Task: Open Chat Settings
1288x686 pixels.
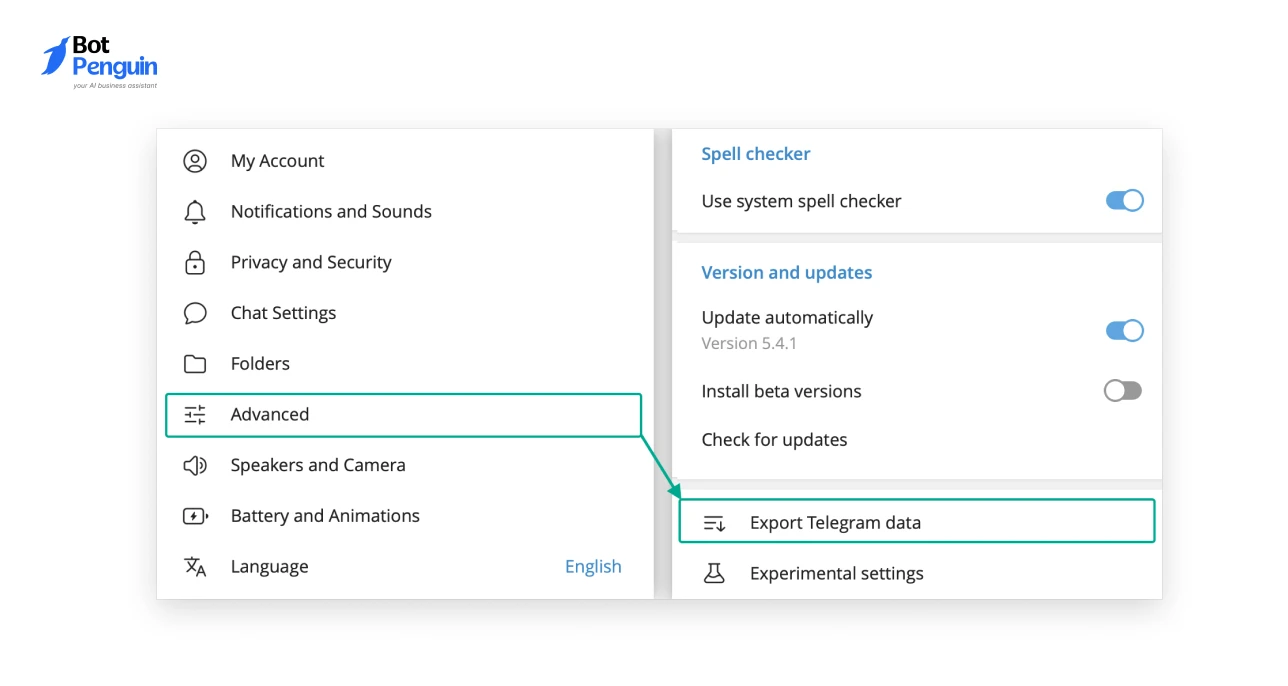Action: point(405,313)
